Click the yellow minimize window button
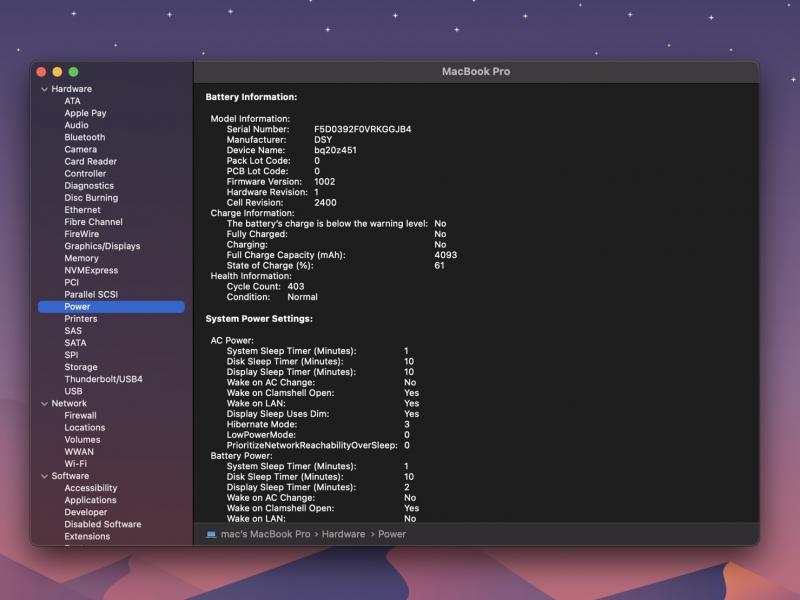Viewport: 800px width, 600px height. click(x=57, y=72)
